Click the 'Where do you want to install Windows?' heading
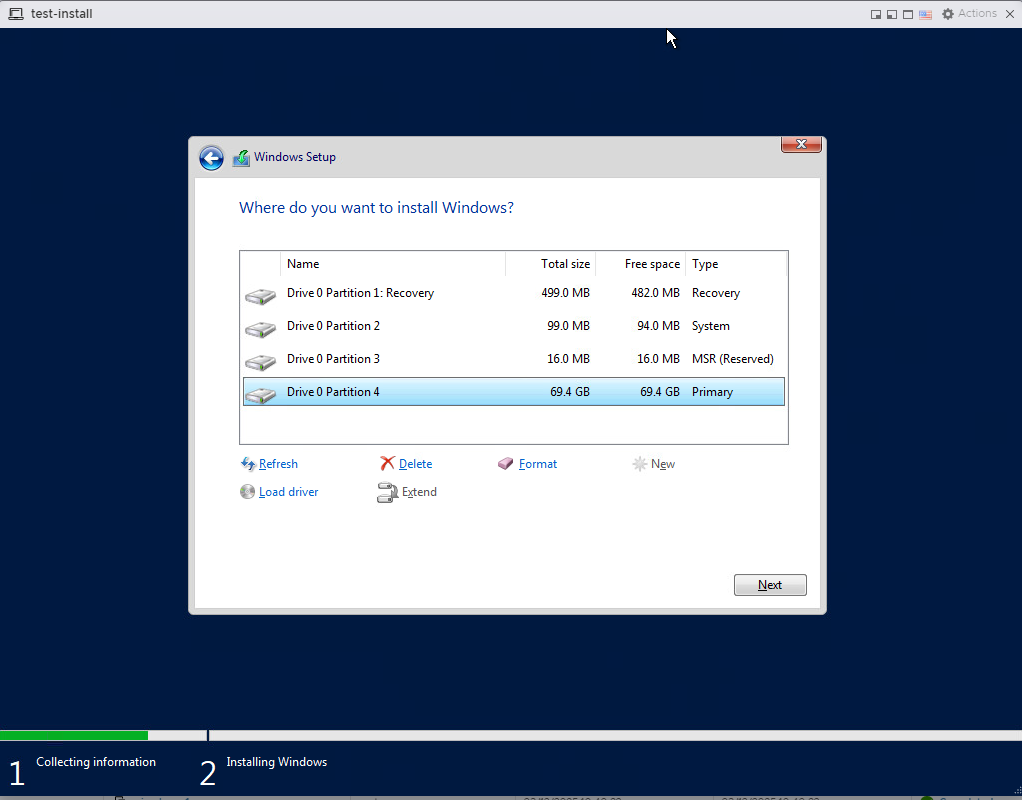Image resolution: width=1022 pixels, height=800 pixels. click(376, 207)
